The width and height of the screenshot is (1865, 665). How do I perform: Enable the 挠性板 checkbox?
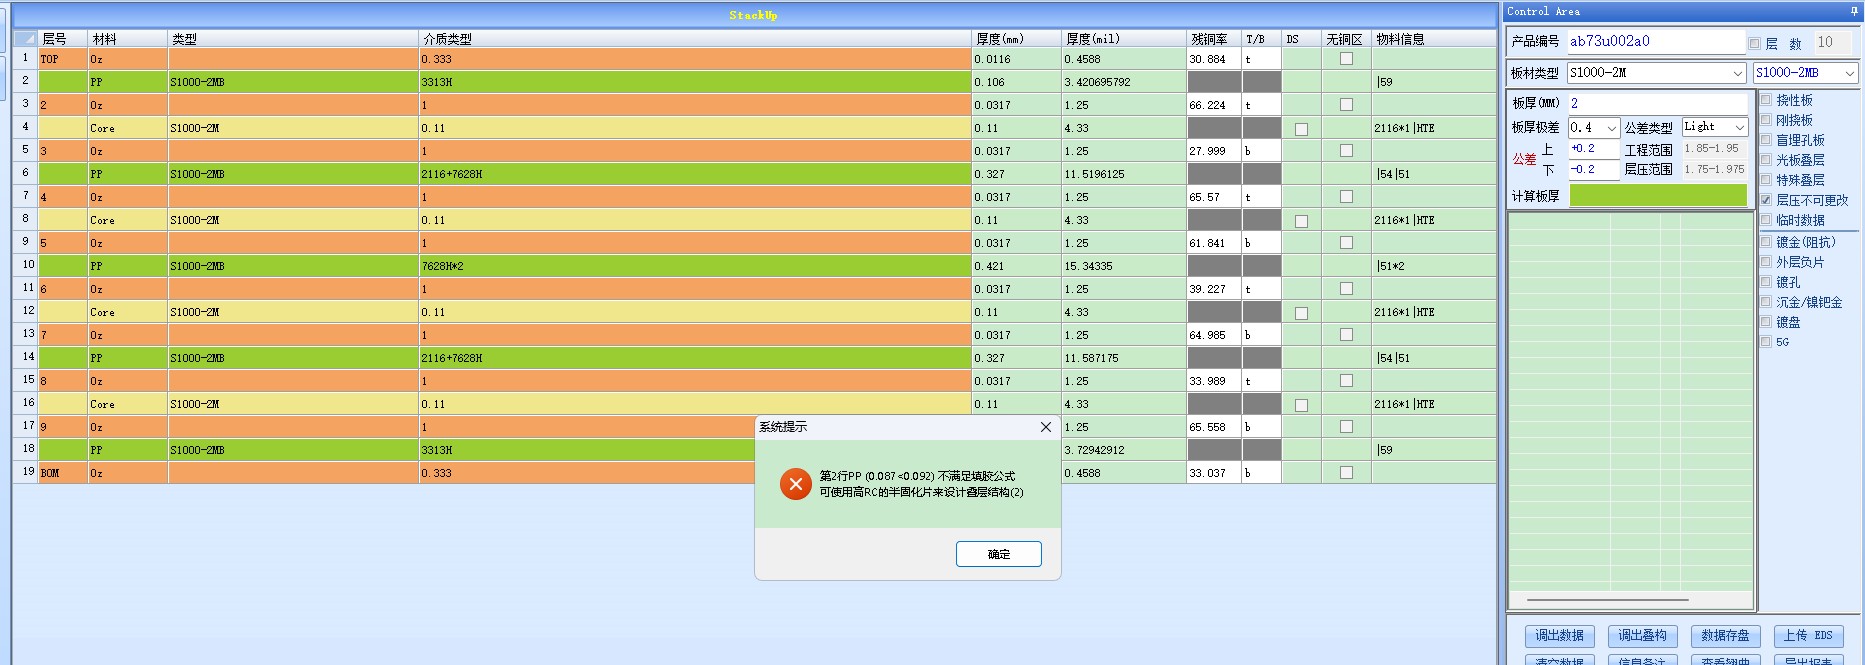1766,100
